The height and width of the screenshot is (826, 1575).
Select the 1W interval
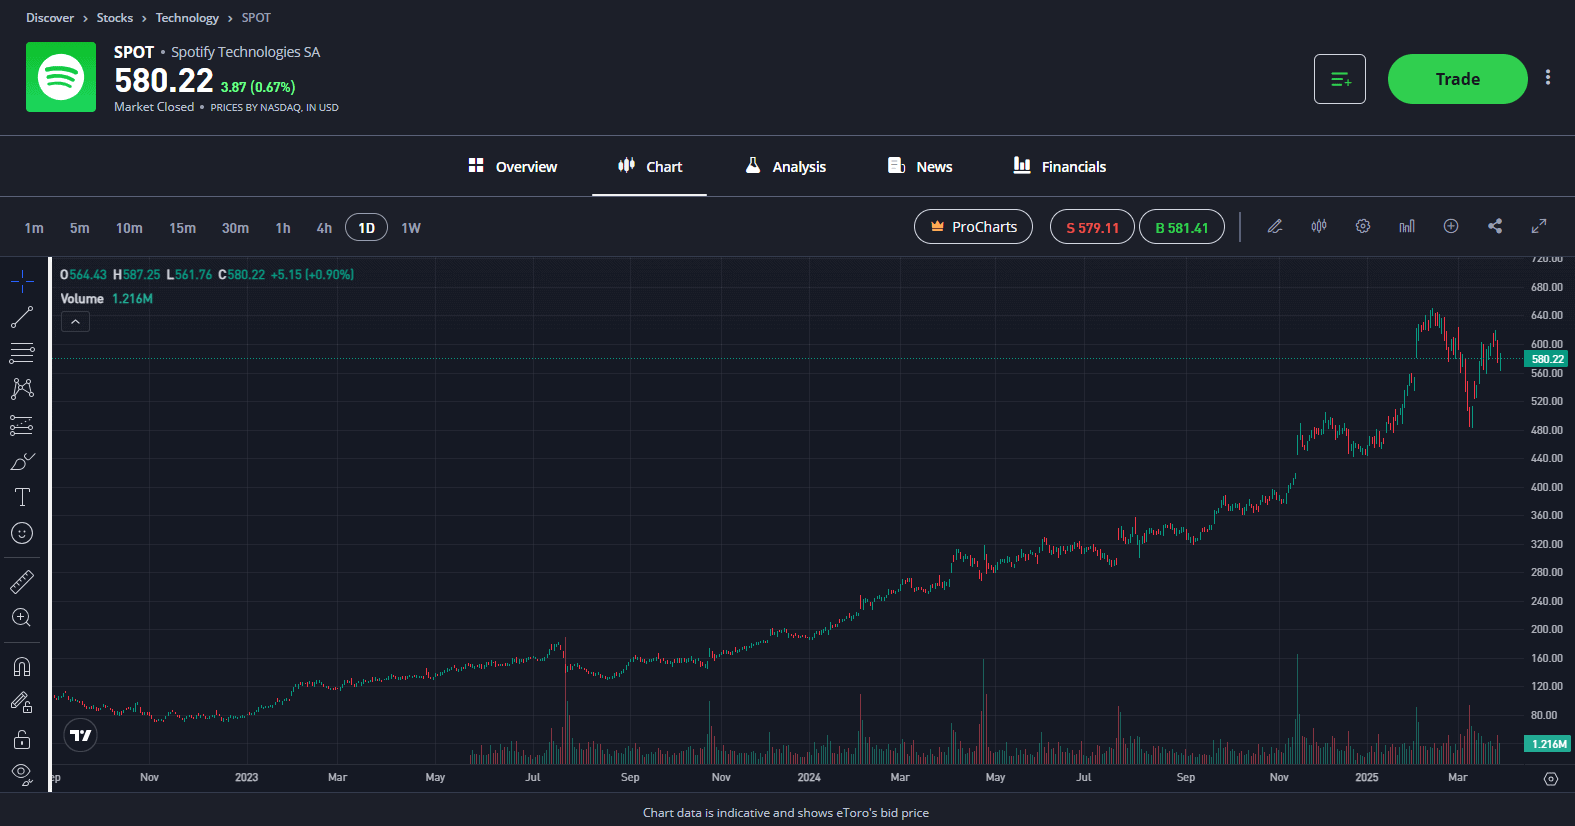pos(411,228)
